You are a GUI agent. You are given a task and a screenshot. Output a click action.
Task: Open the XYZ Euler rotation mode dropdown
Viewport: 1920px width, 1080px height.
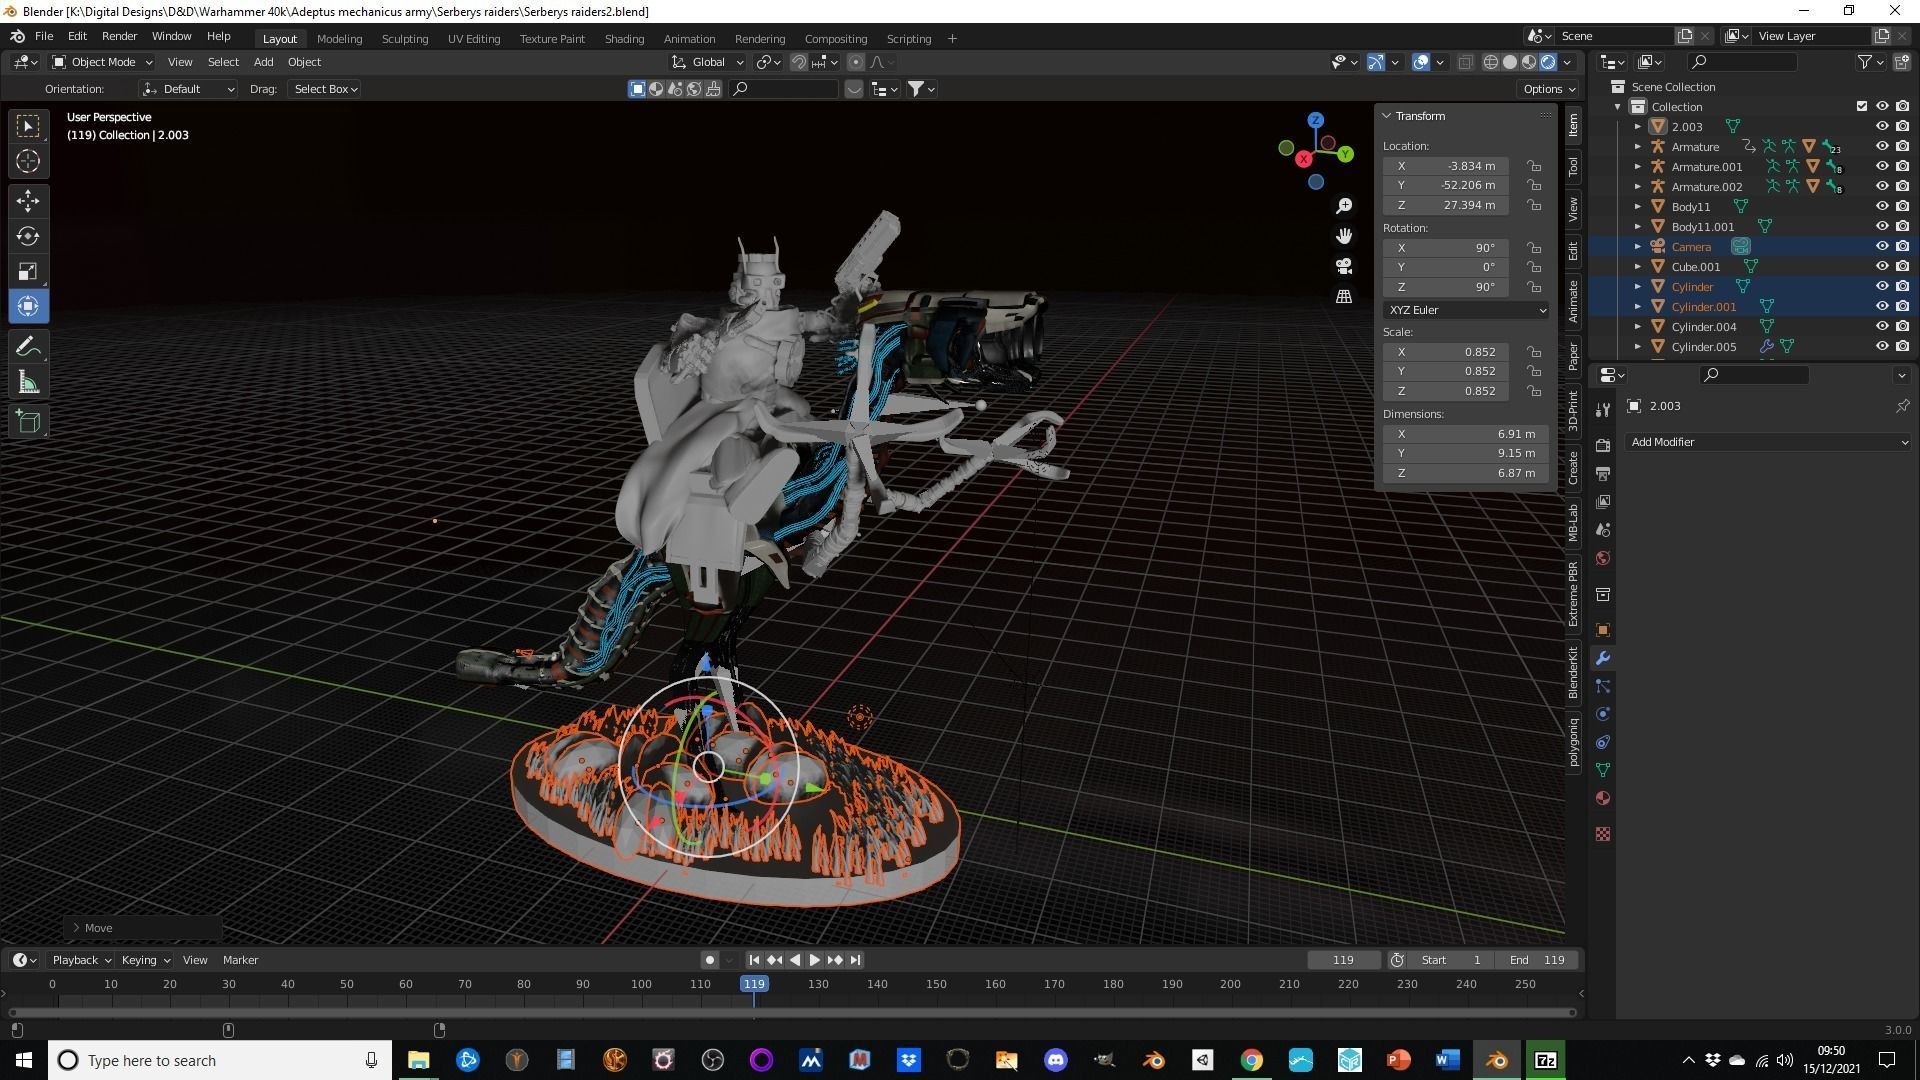[1466, 310]
